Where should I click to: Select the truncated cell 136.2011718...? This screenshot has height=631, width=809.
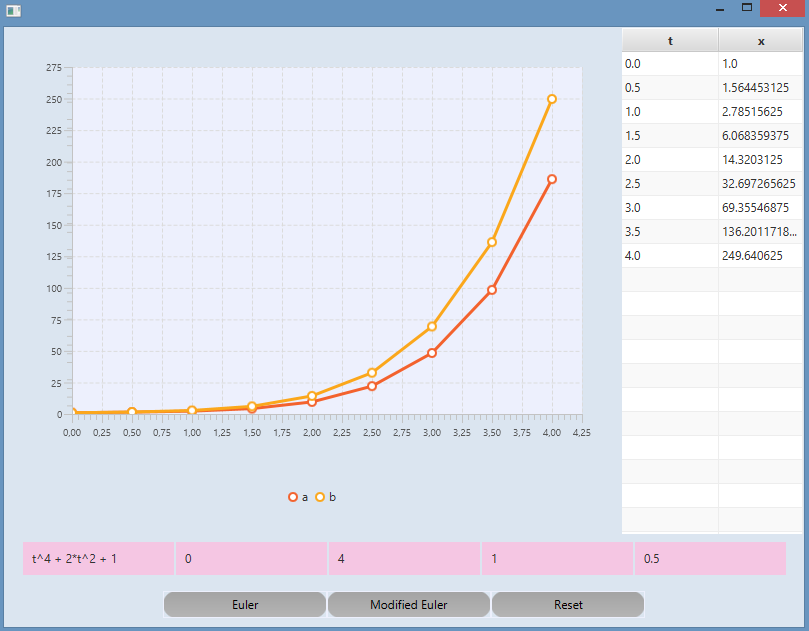761,232
